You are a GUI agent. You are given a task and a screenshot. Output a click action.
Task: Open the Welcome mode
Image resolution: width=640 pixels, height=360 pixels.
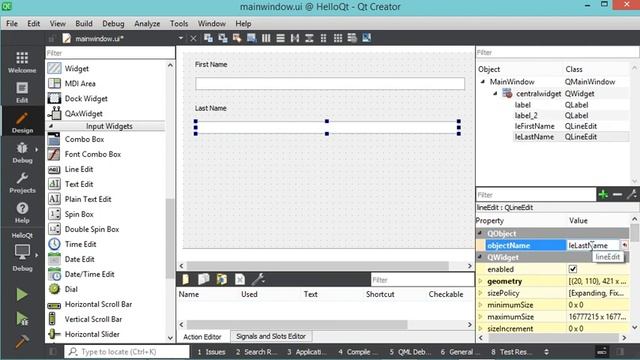point(22,62)
